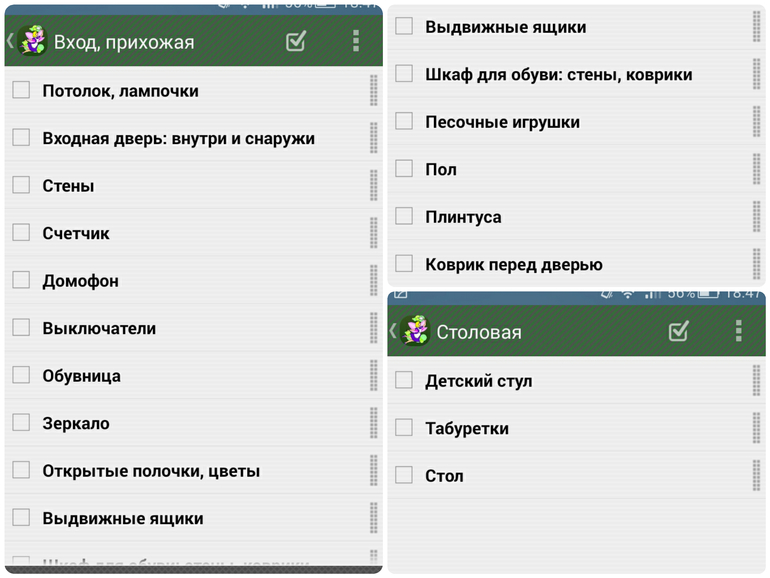Viewport: 770px width, 578px height.
Task: Tap the flower app icon beside "Столовая"
Action: [415, 331]
